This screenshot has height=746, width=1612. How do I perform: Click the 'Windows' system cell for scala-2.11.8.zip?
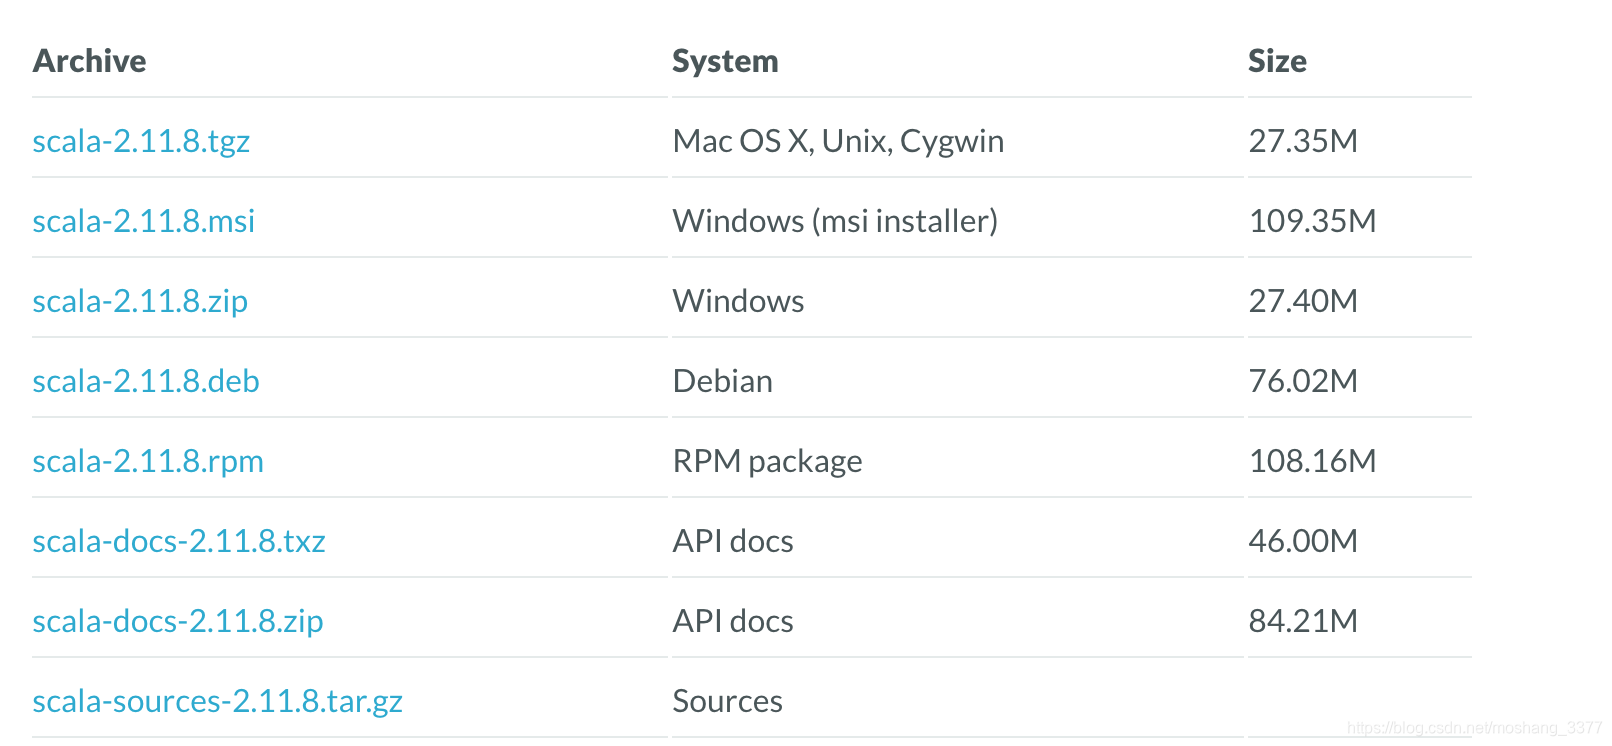(738, 301)
